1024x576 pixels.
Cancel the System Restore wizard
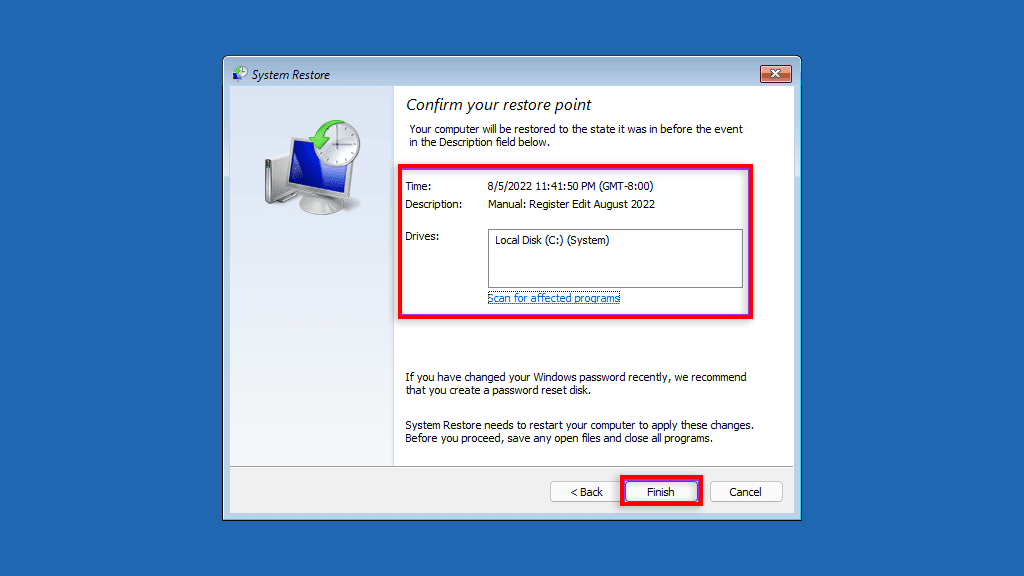coord(745,492)
